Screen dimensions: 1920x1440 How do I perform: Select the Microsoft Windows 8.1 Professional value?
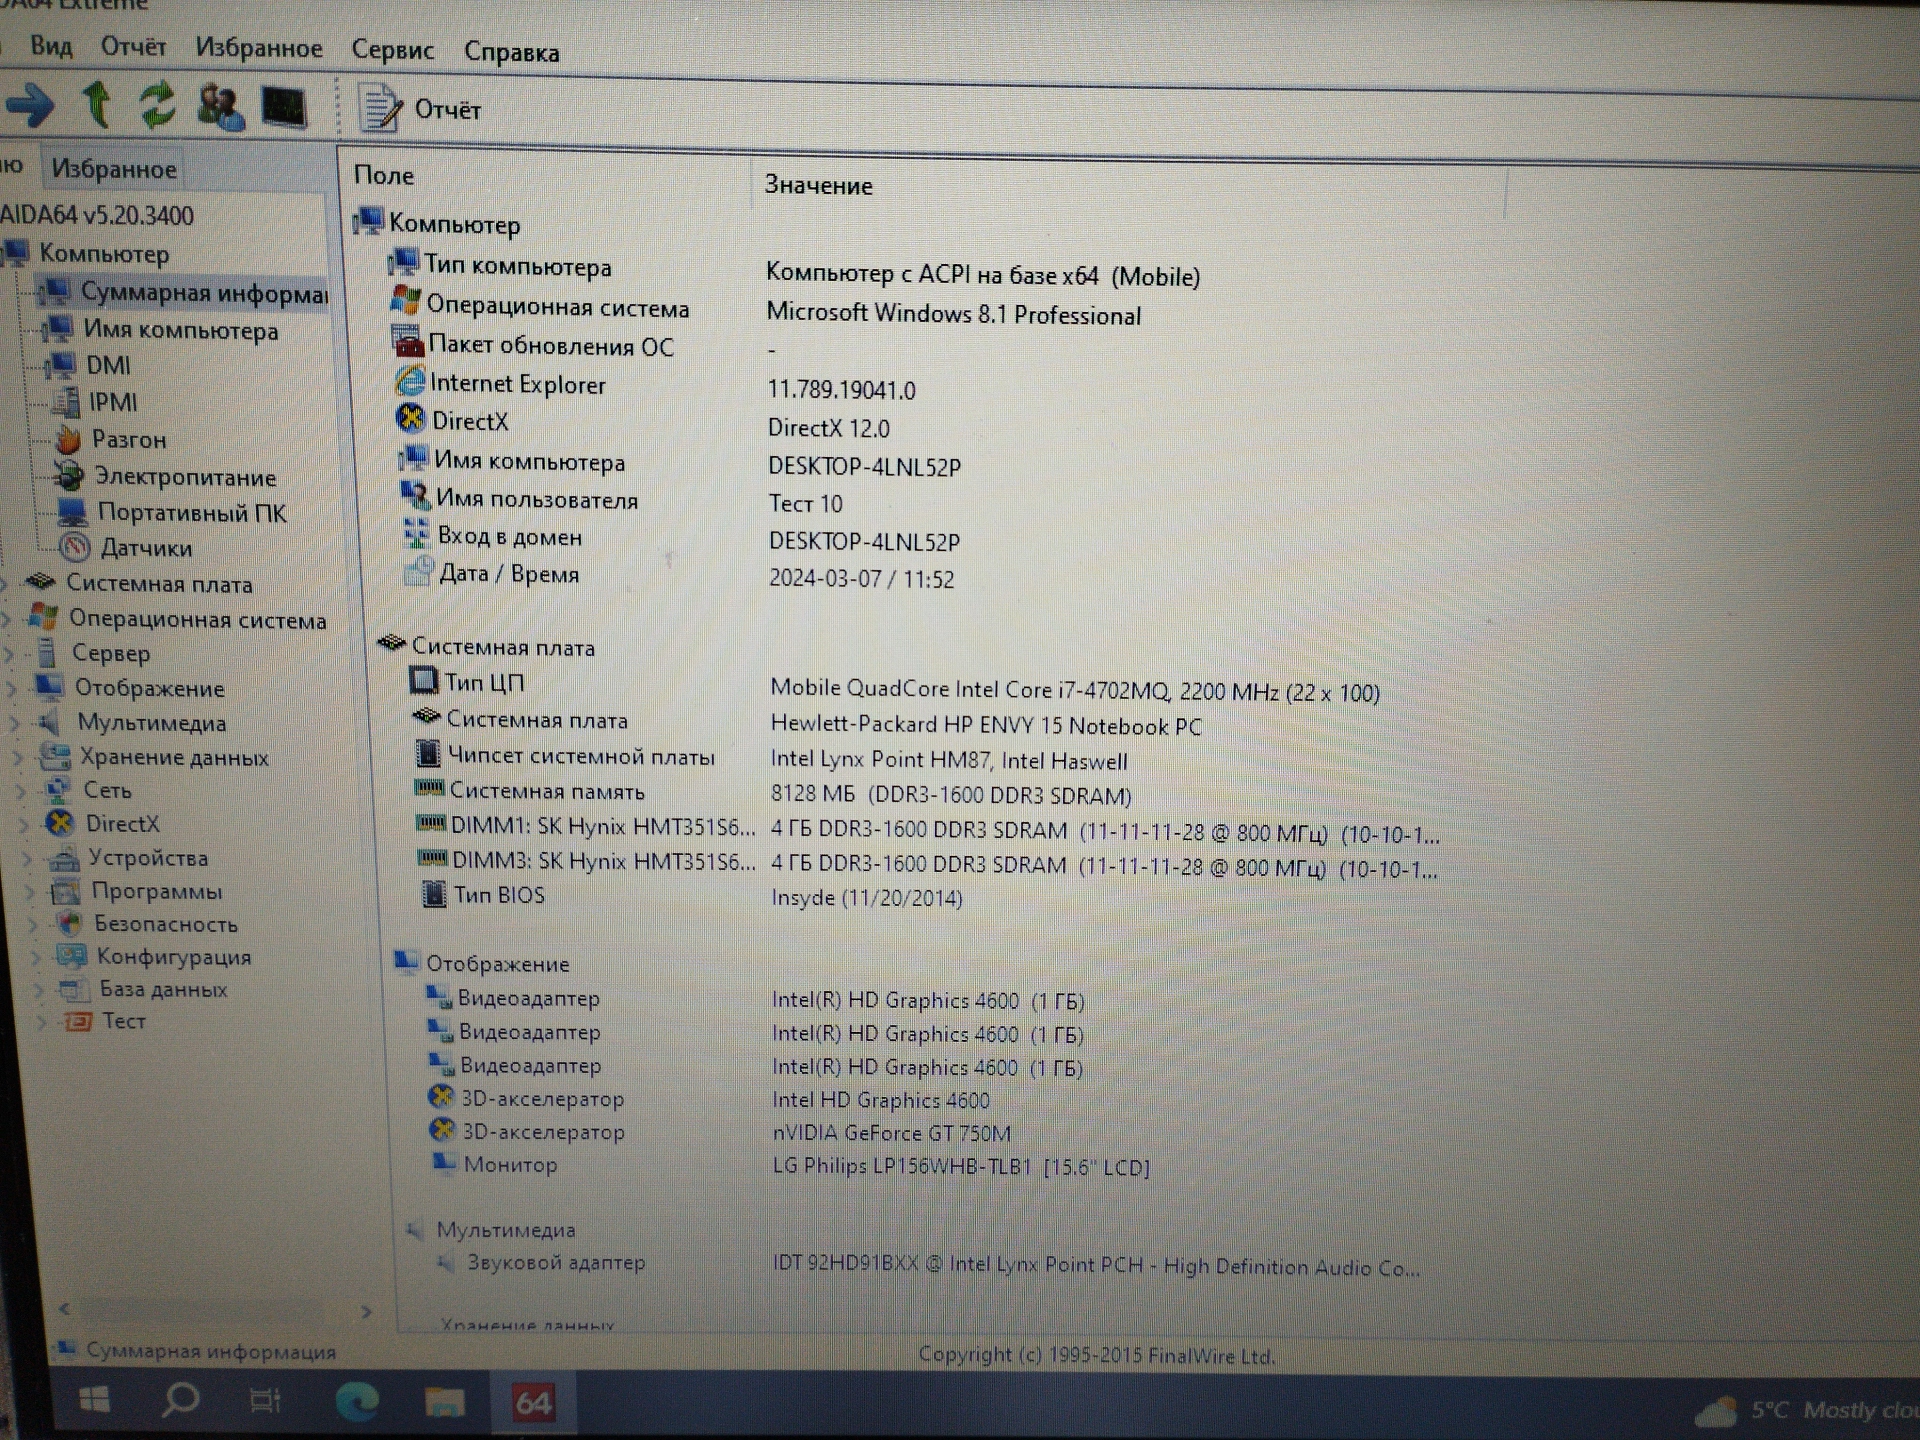pos(953,314)
